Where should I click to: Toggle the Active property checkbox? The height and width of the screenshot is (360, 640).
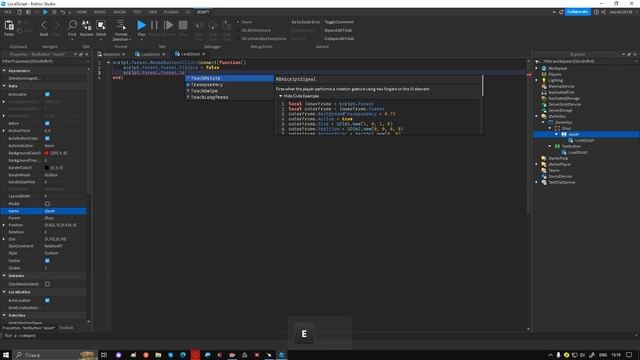[47, 123]
